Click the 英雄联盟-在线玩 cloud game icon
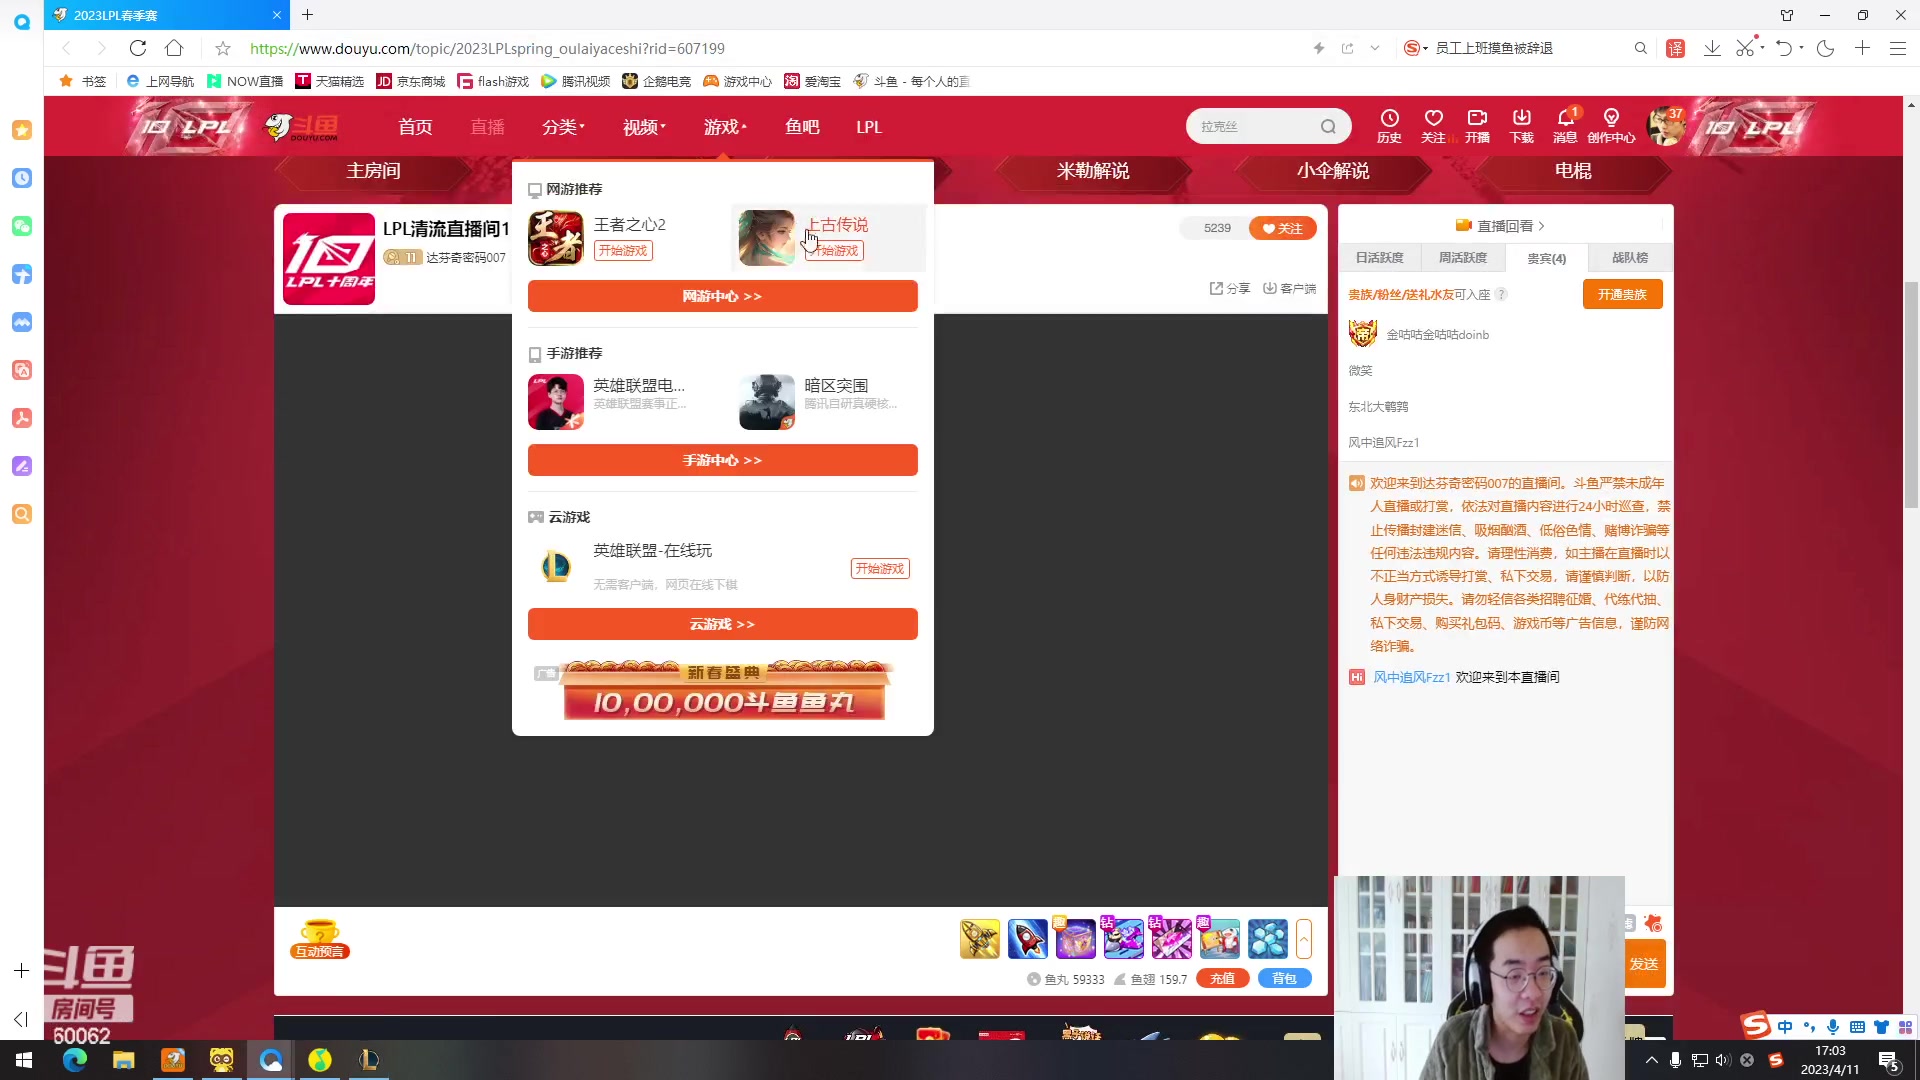Viewport: 1920px width, 1080px height. pos(556,566)
